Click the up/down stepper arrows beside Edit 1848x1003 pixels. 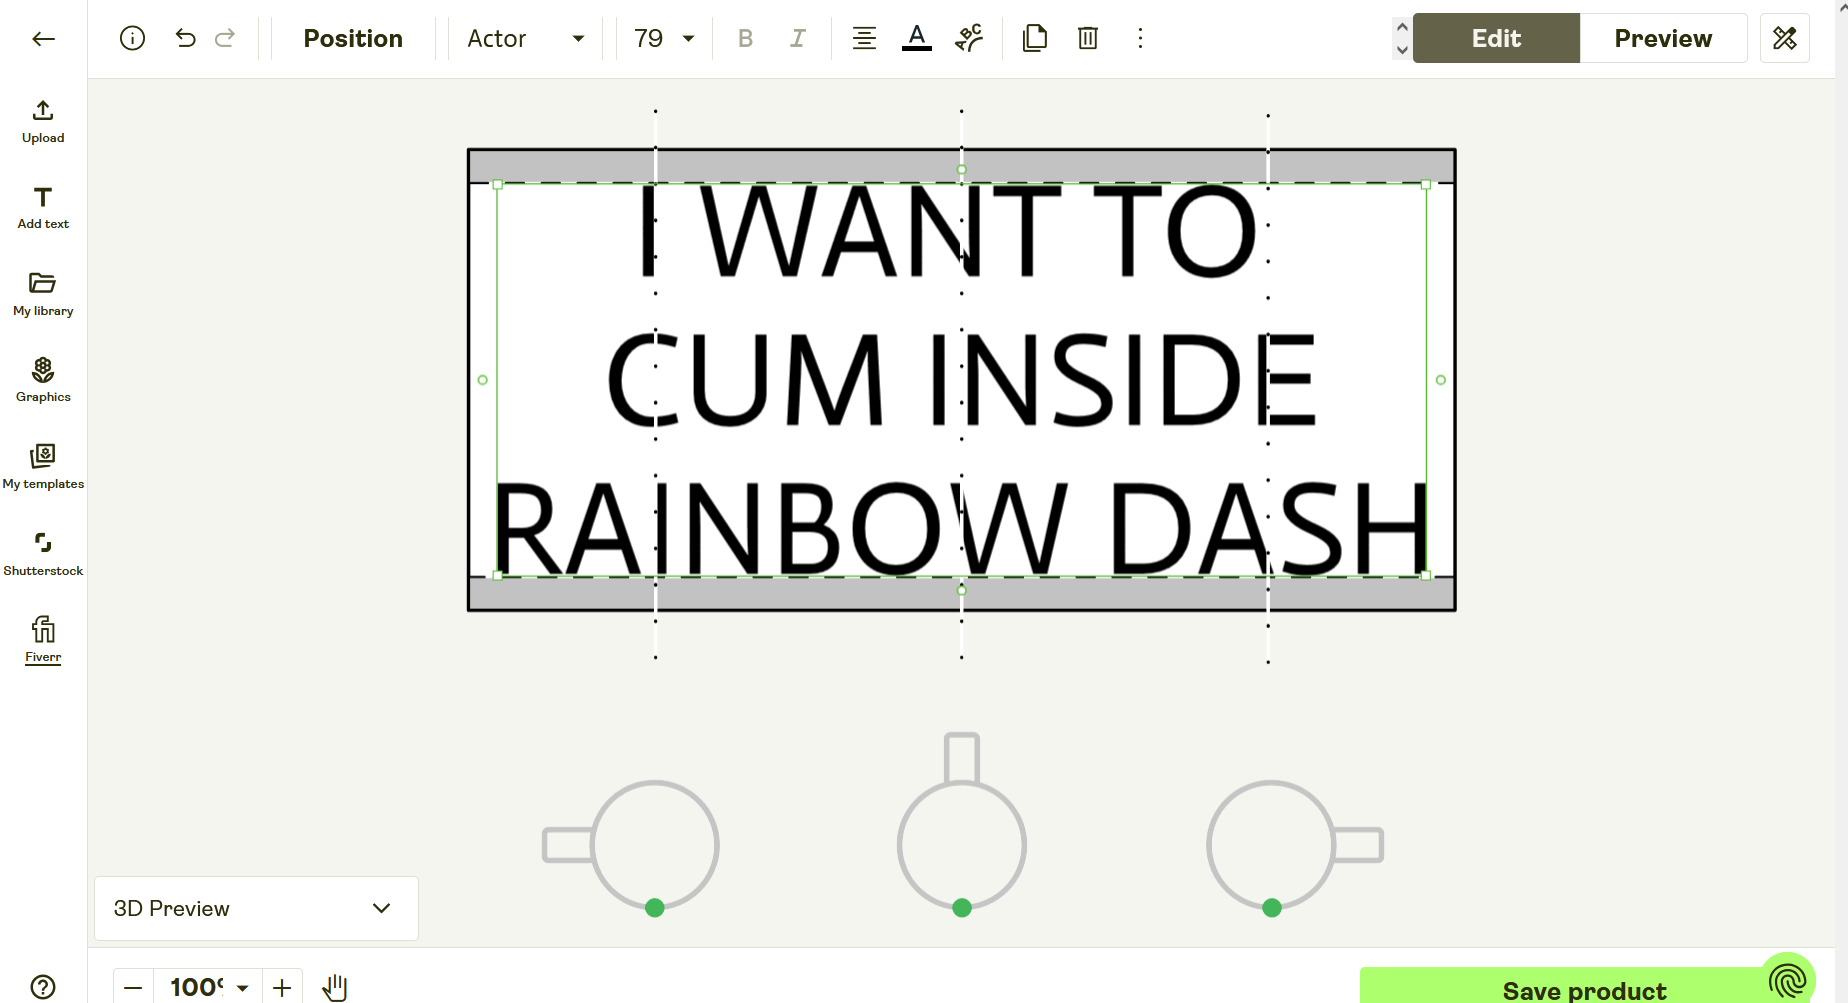pyautogui.click(x=1402, y=38)
